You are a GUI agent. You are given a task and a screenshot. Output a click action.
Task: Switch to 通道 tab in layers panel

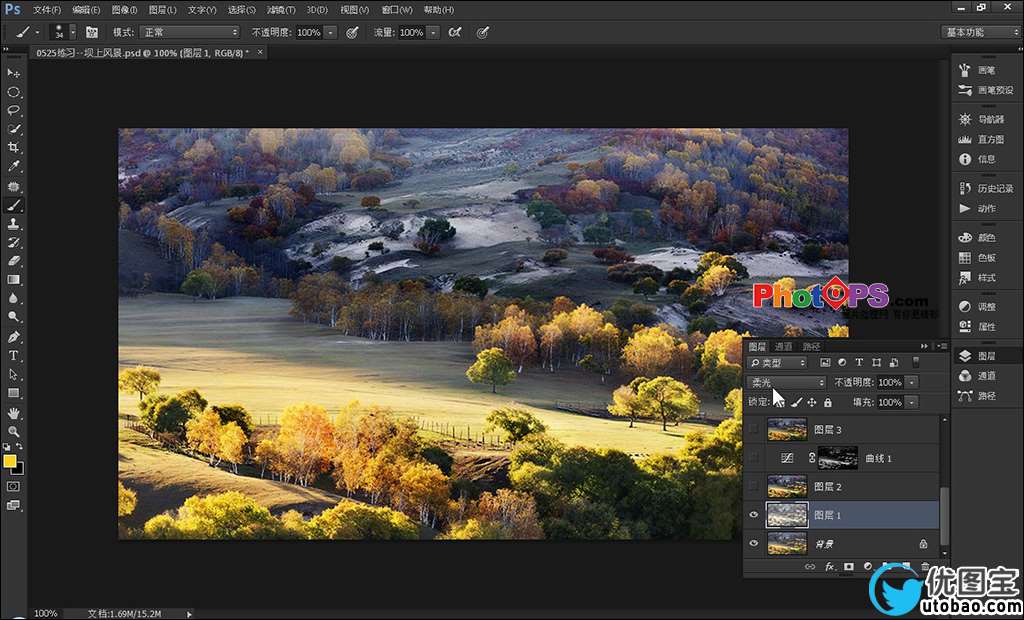pyautogui.click(x=784, y=346)
